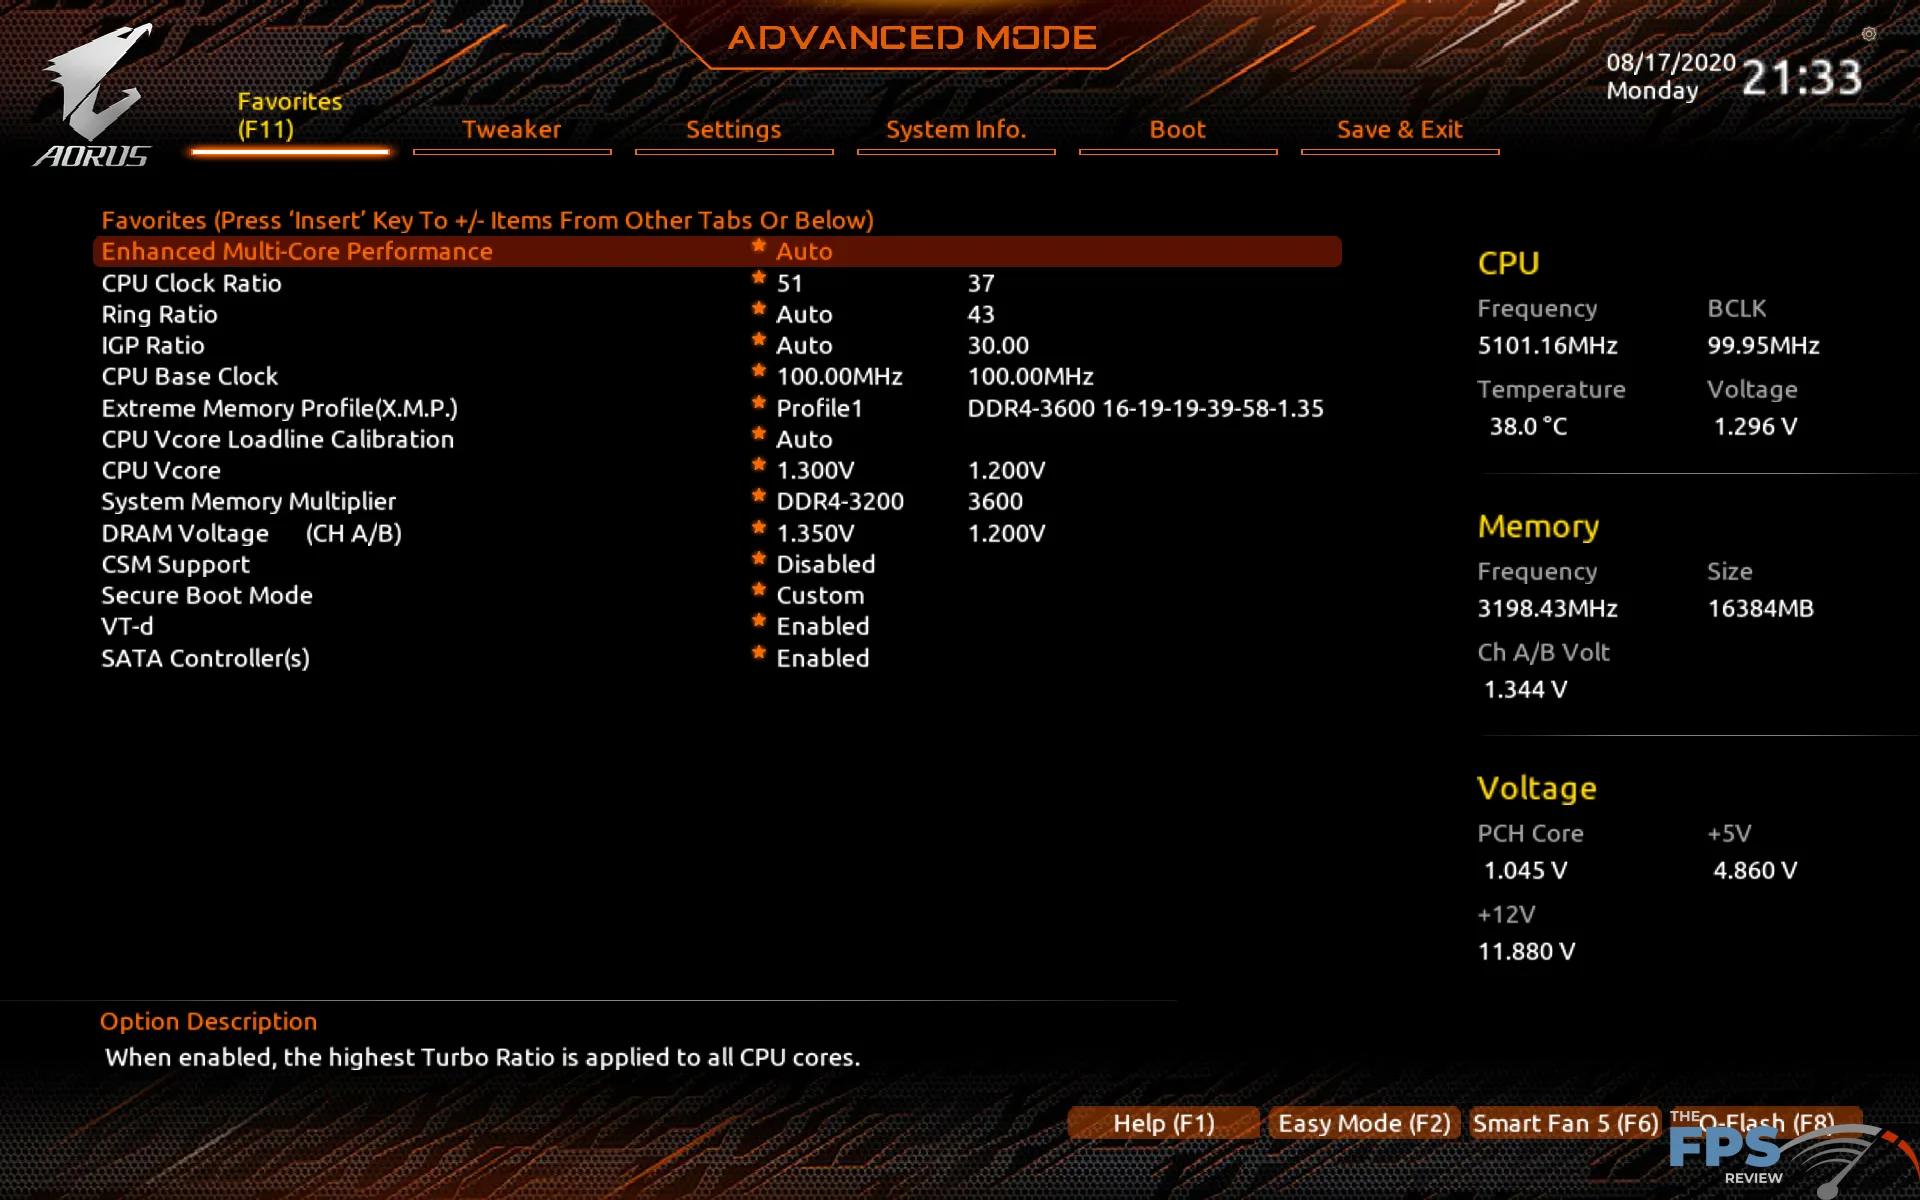1920x1200 pixels.
Task: Click favorite star for CPU Clock Ratio
Action: (x=759, y=278)
